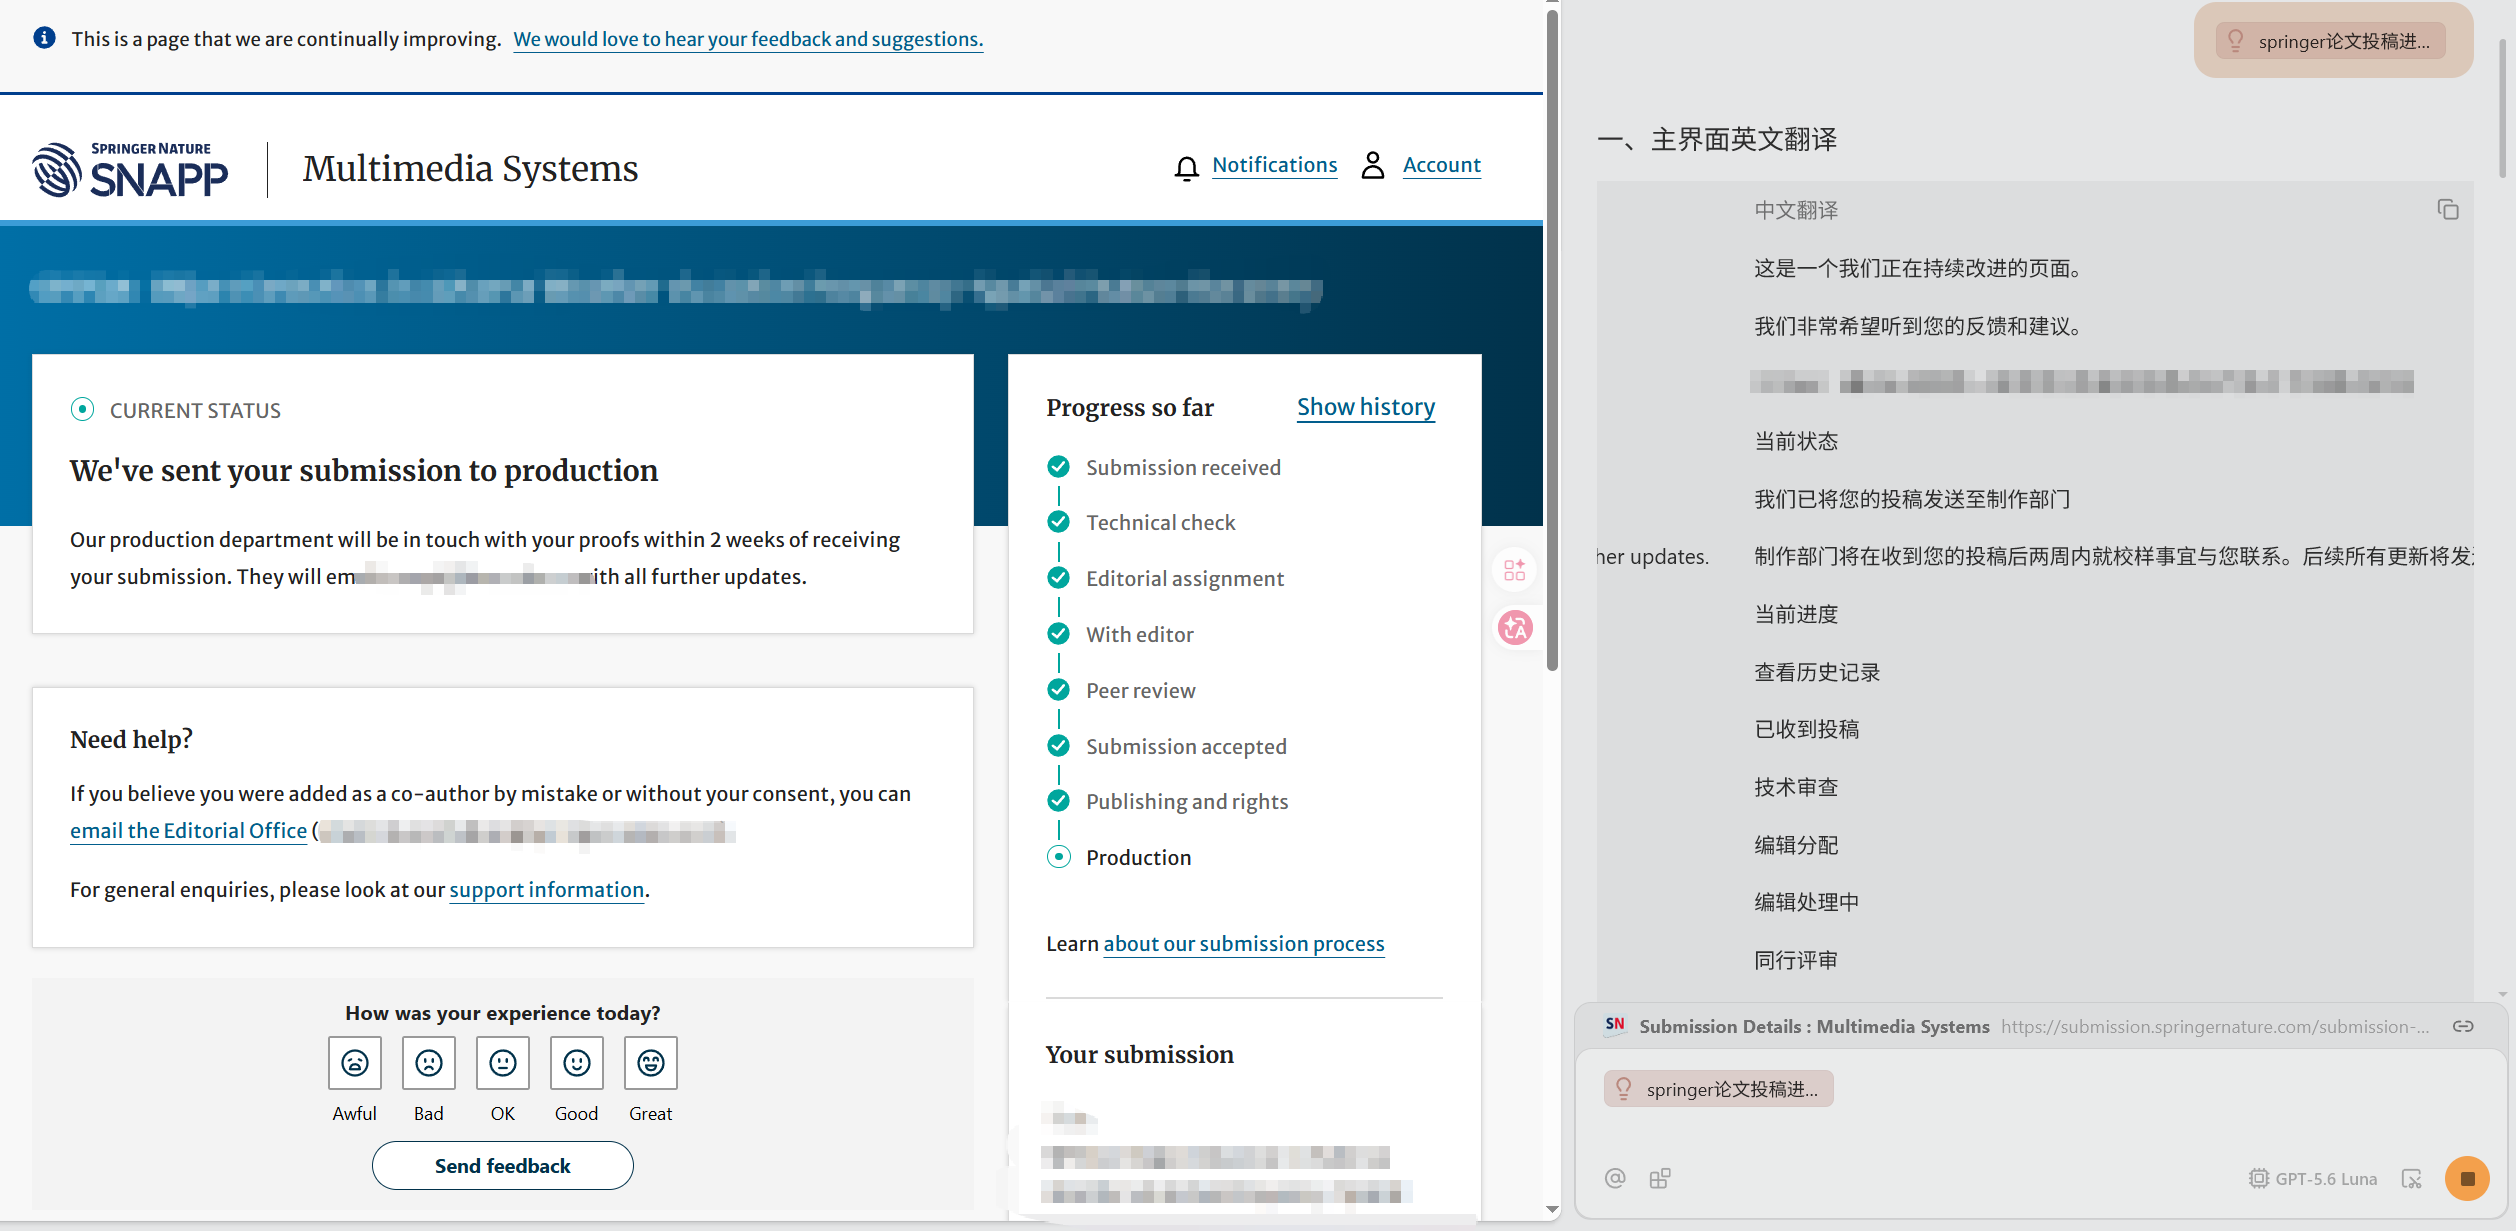Click the Your submission heading

point(1139,1055)
